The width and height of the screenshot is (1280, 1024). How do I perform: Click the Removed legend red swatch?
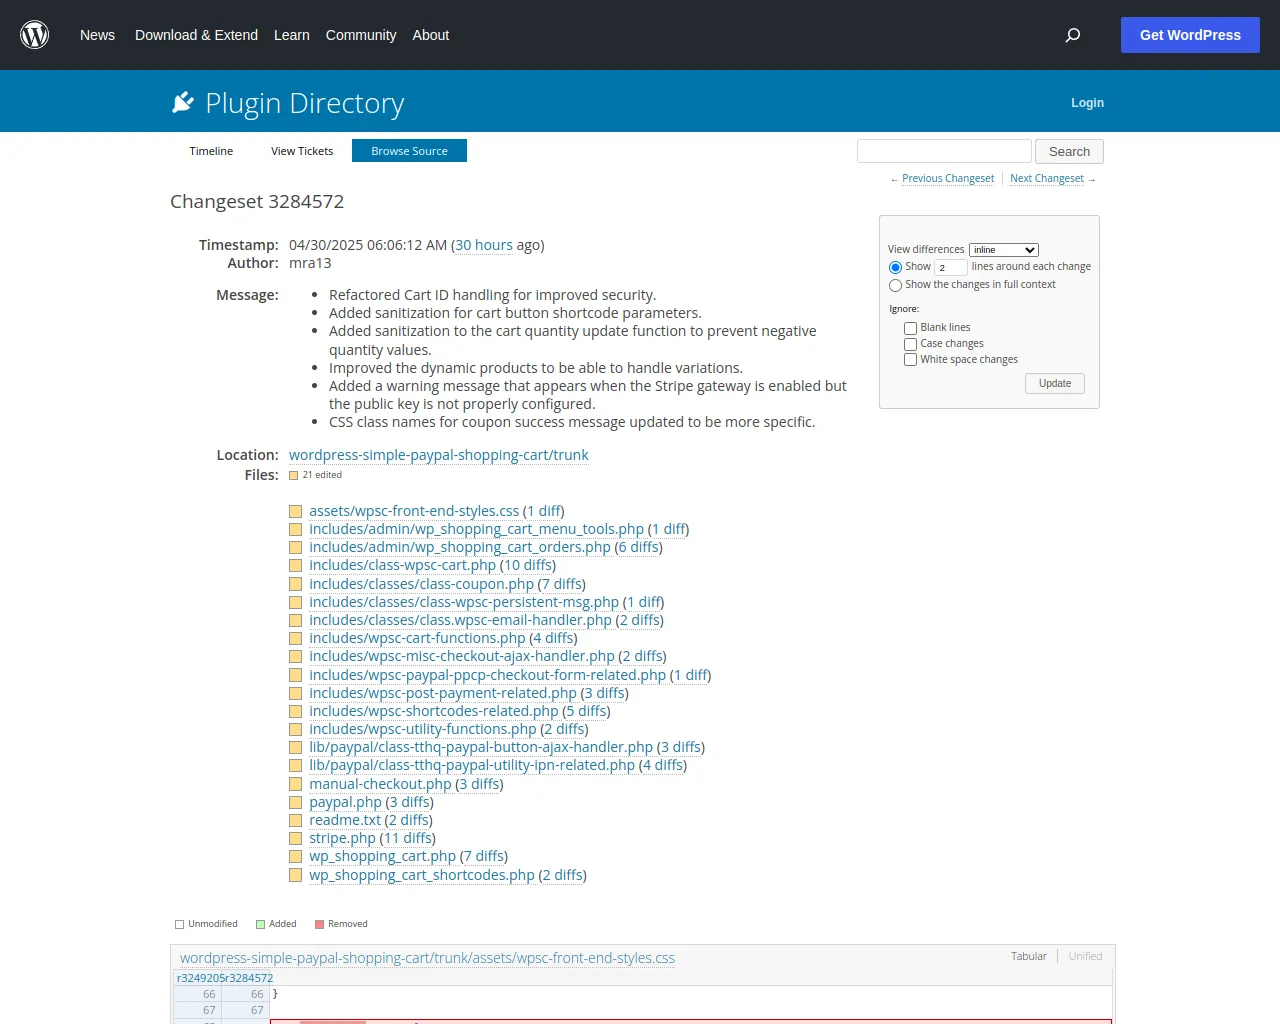[x=320, y=925]
